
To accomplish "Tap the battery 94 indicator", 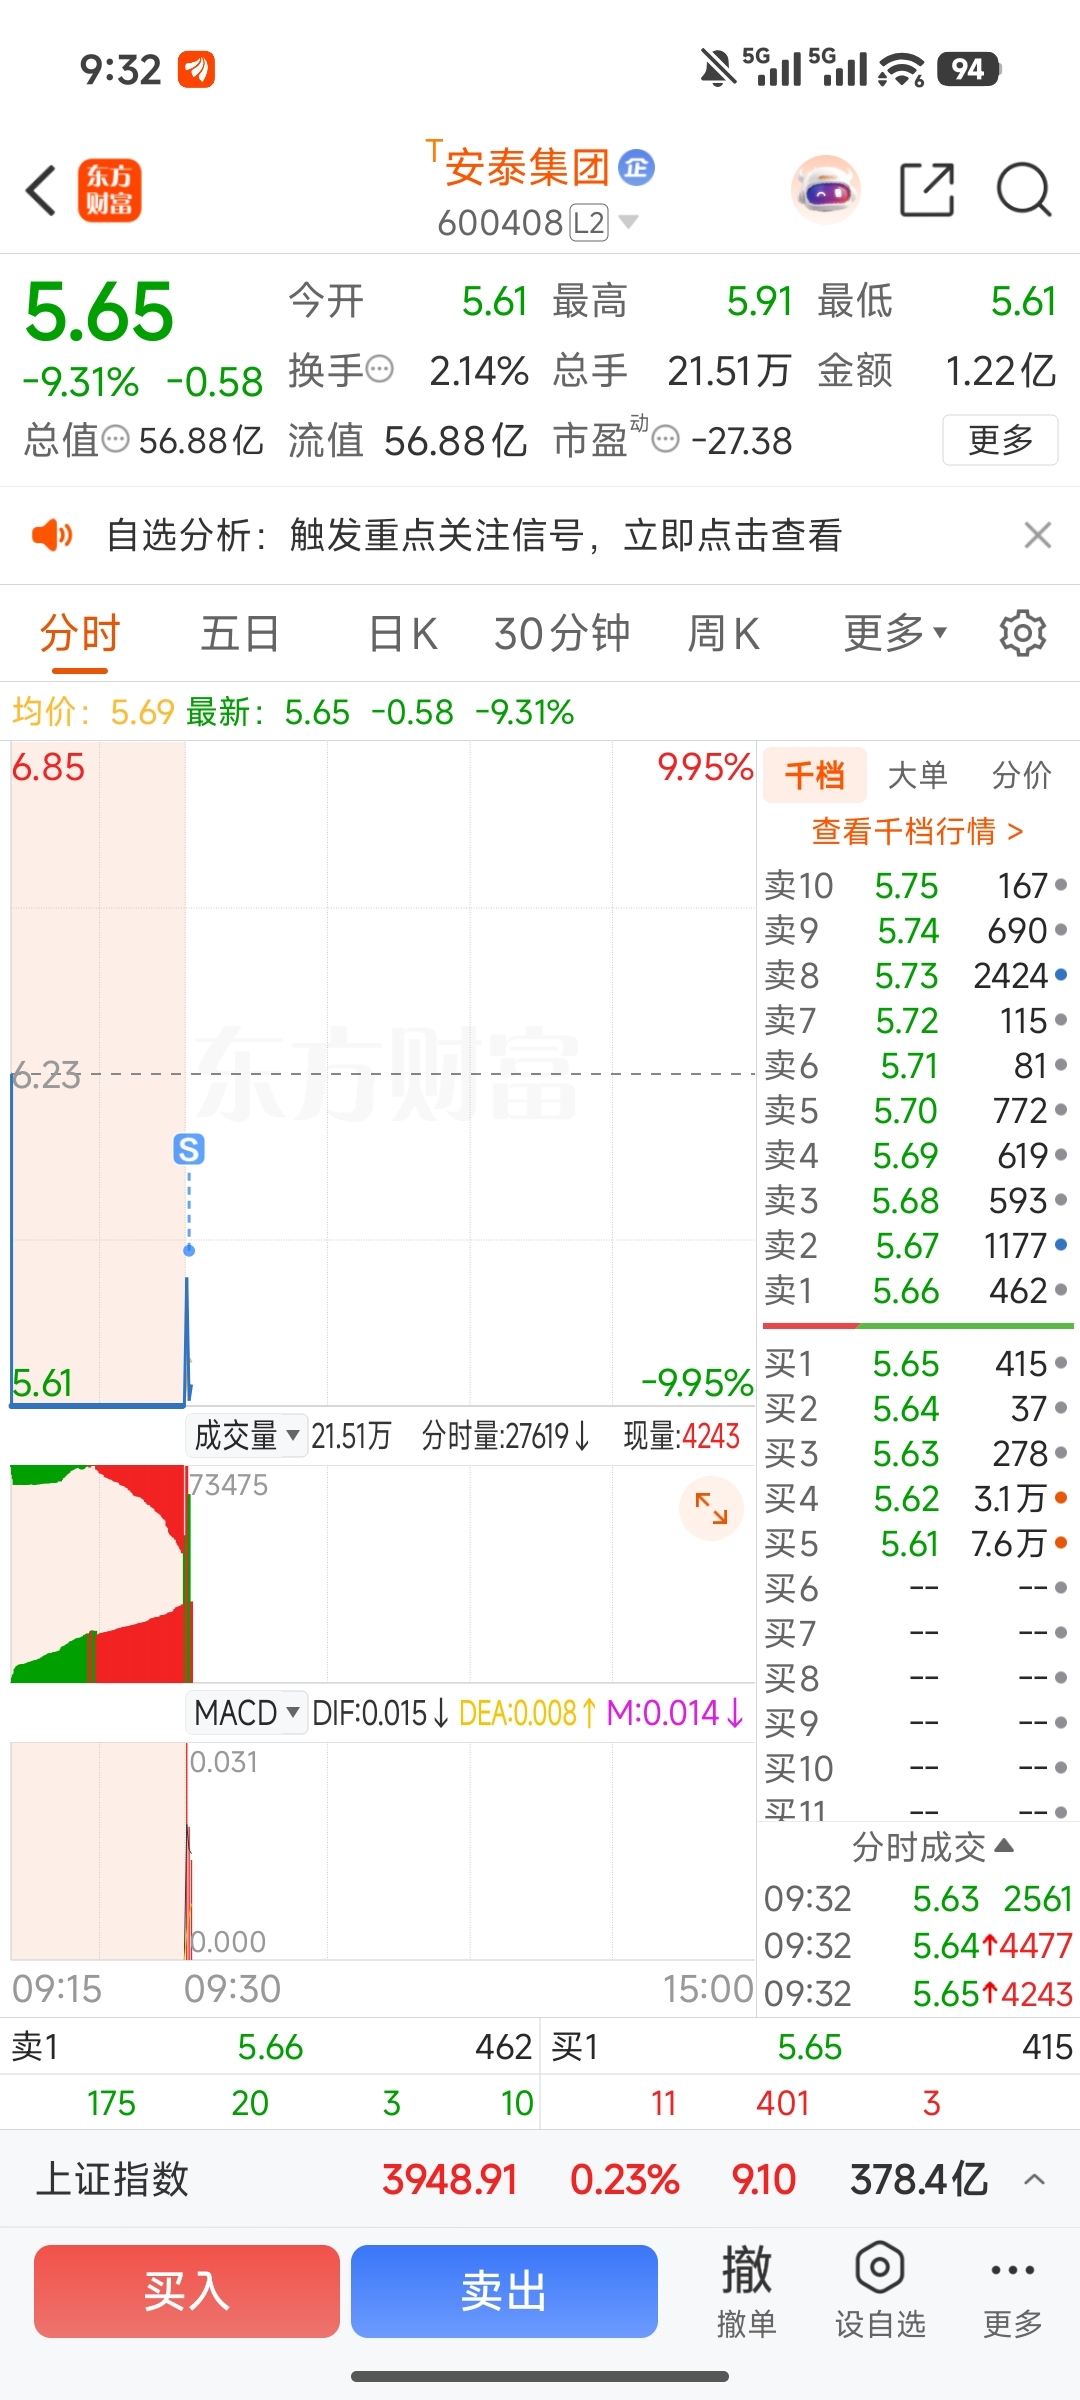I will point(968,69).
